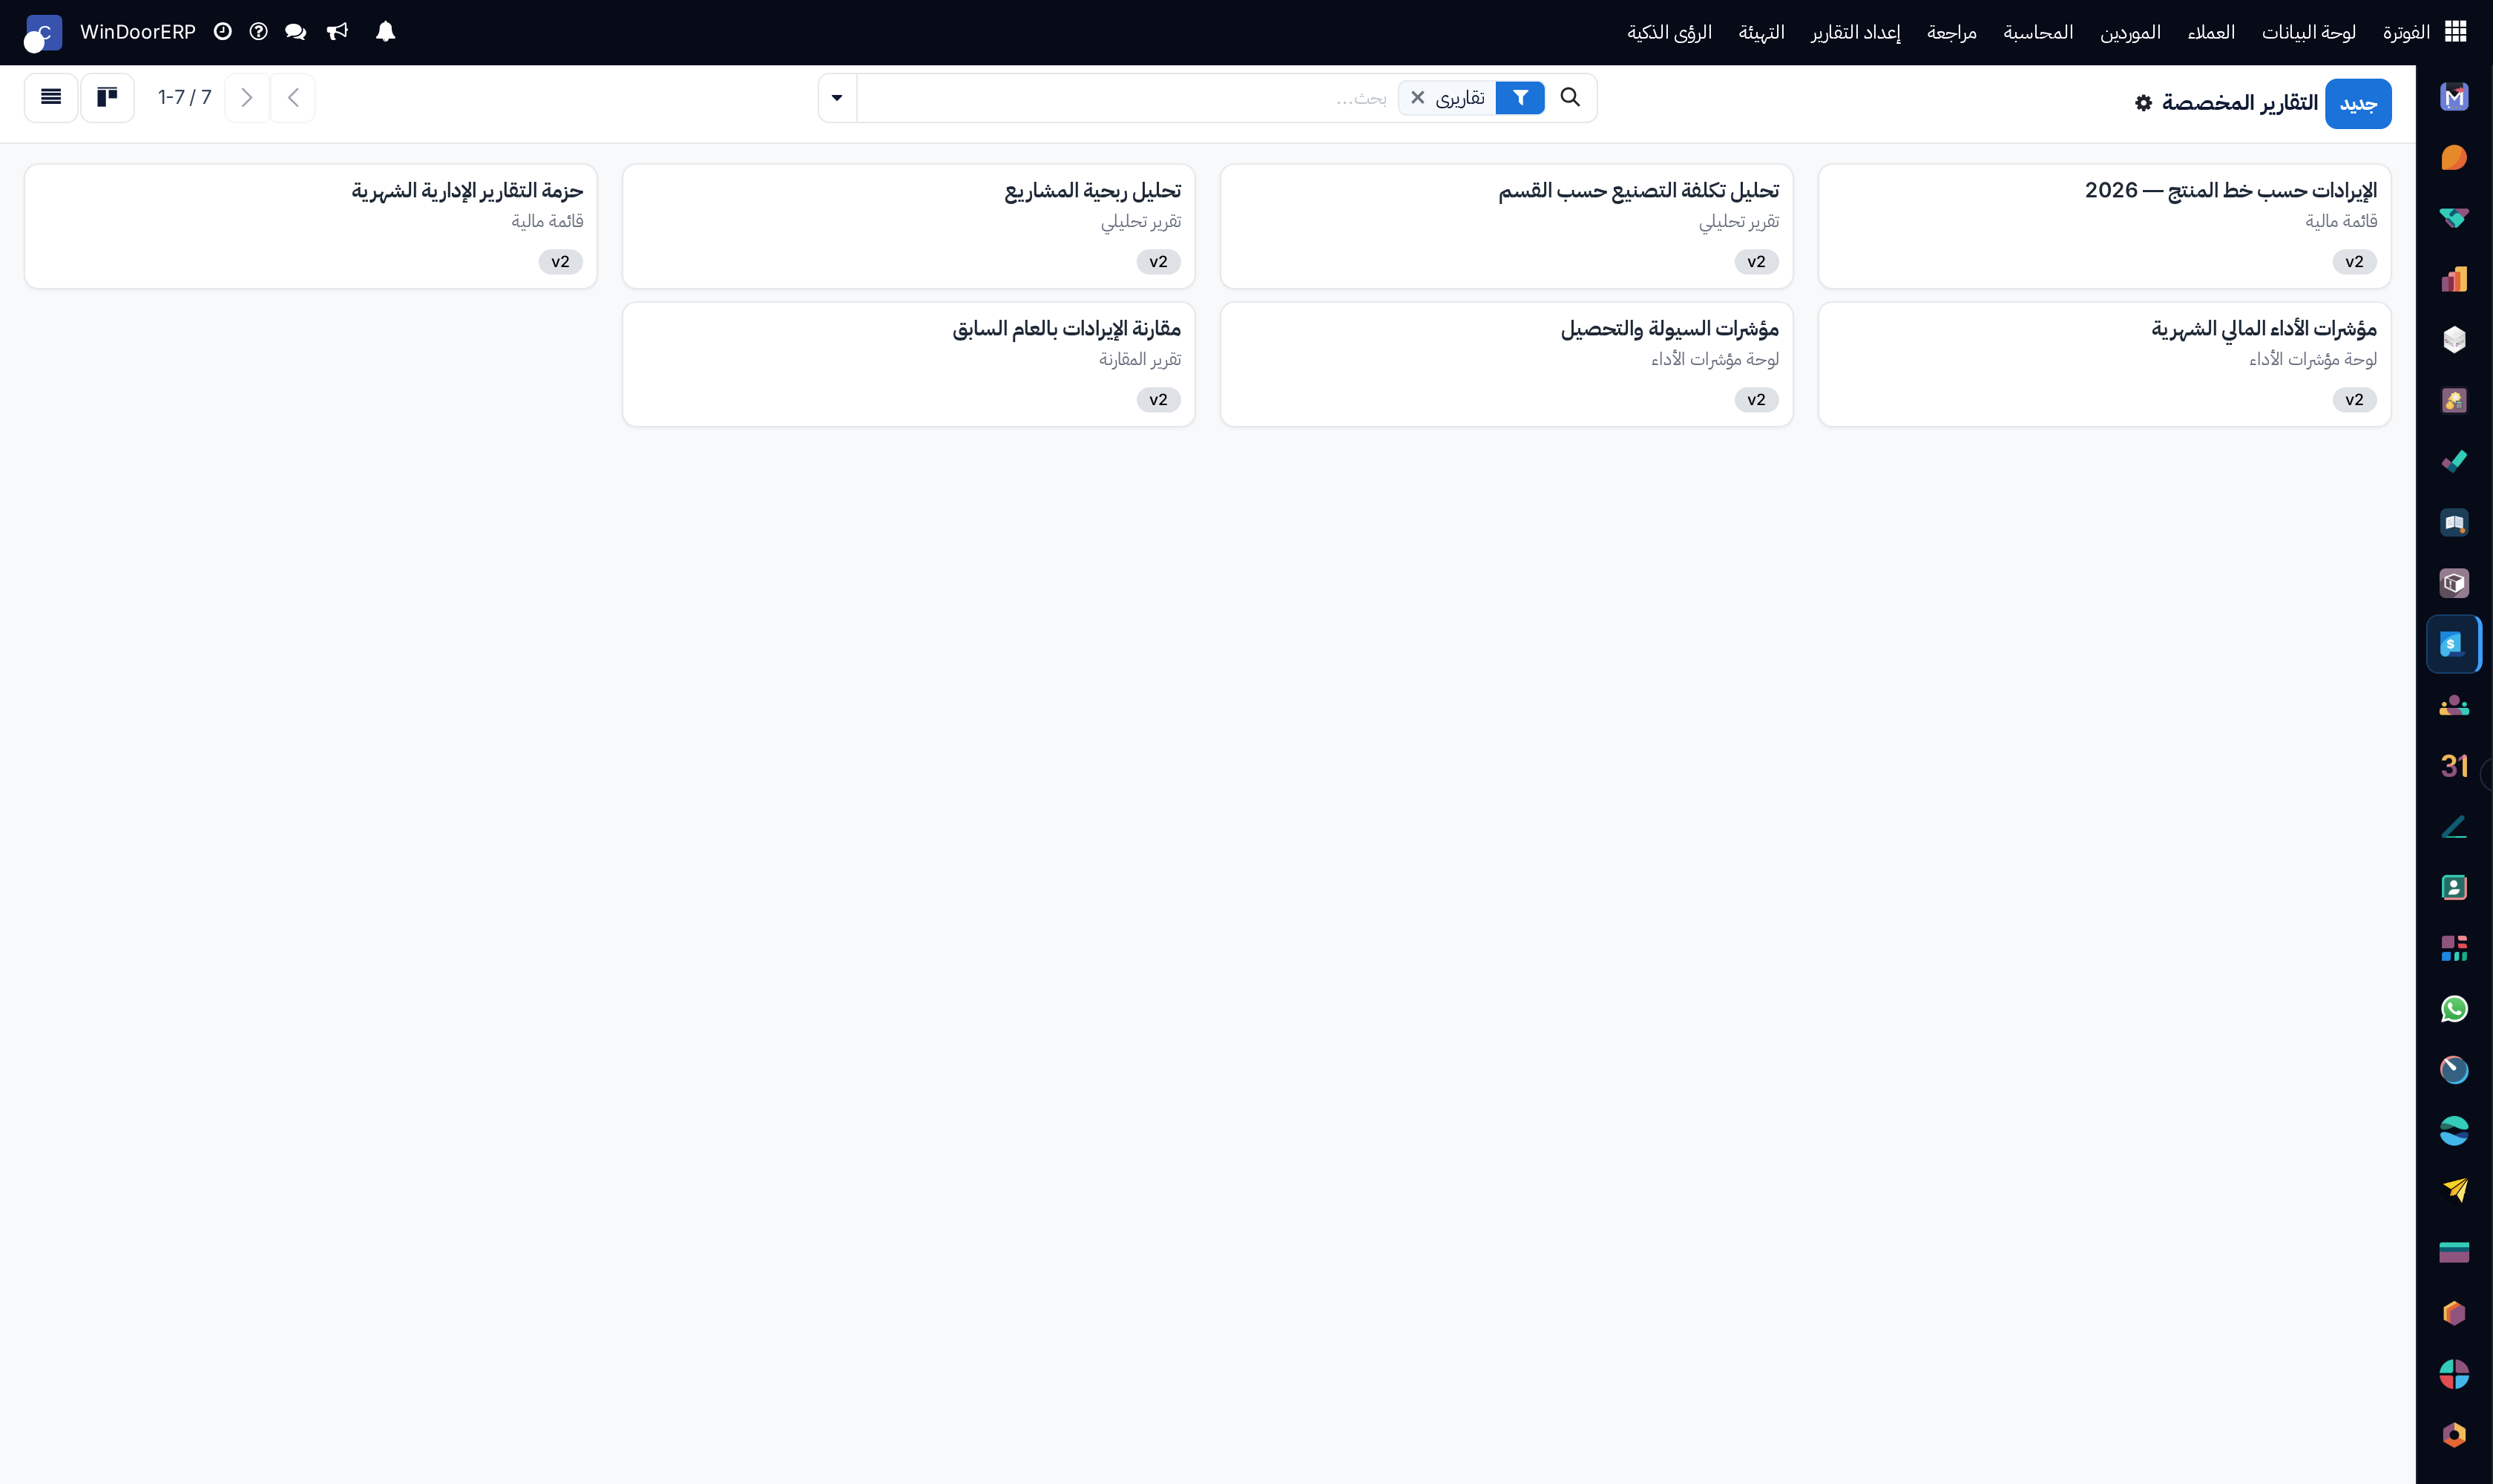Screen dimensions: 2493x1484
Task: Open the Knowledge open-book app icon
Action: click(2454, 523)
